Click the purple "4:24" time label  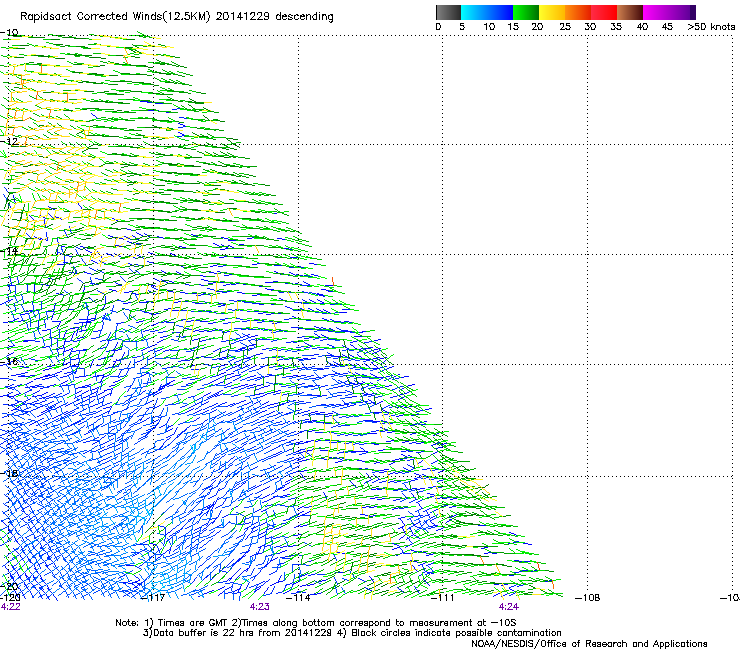point(509,607)
